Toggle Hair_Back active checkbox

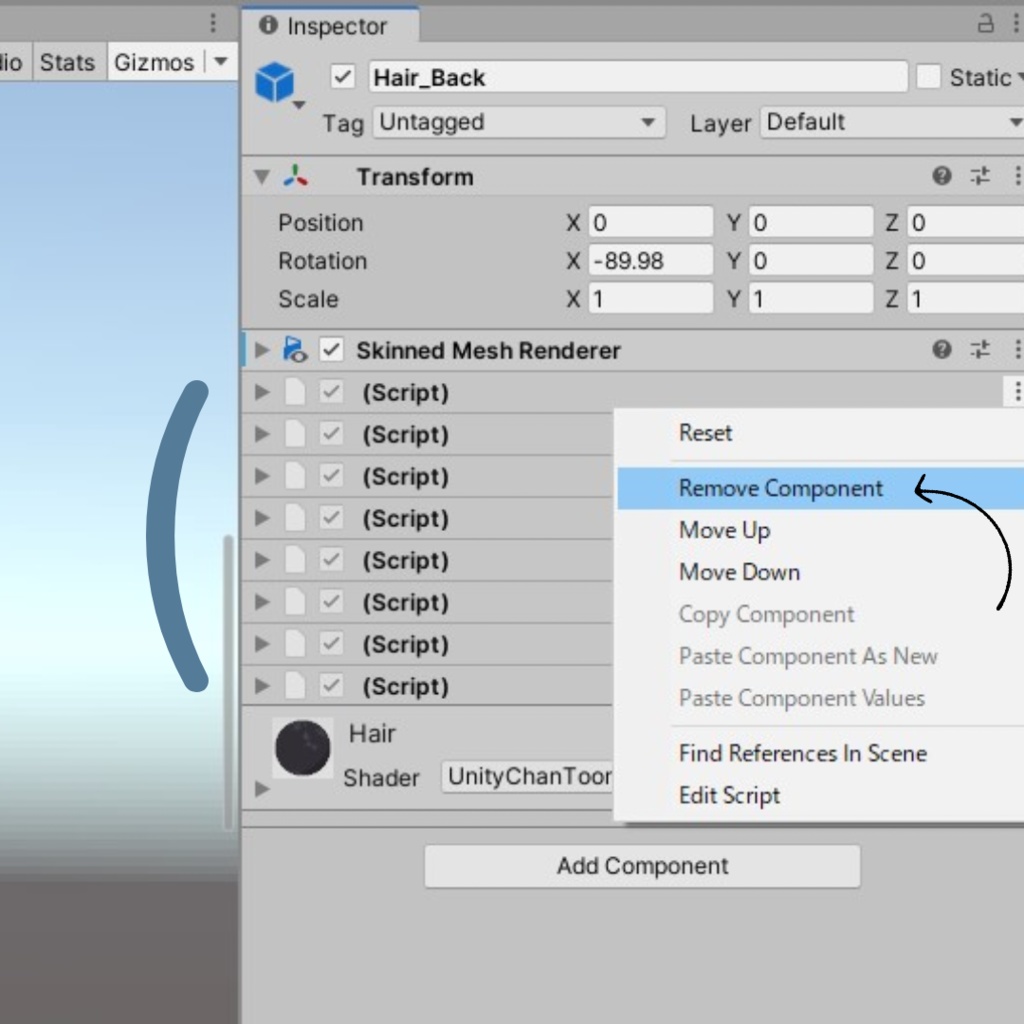[x=342, y=77]
